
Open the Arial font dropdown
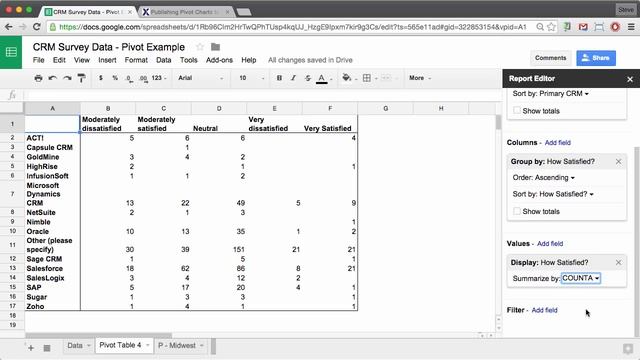pyautogui.click(x=201, y=78)
